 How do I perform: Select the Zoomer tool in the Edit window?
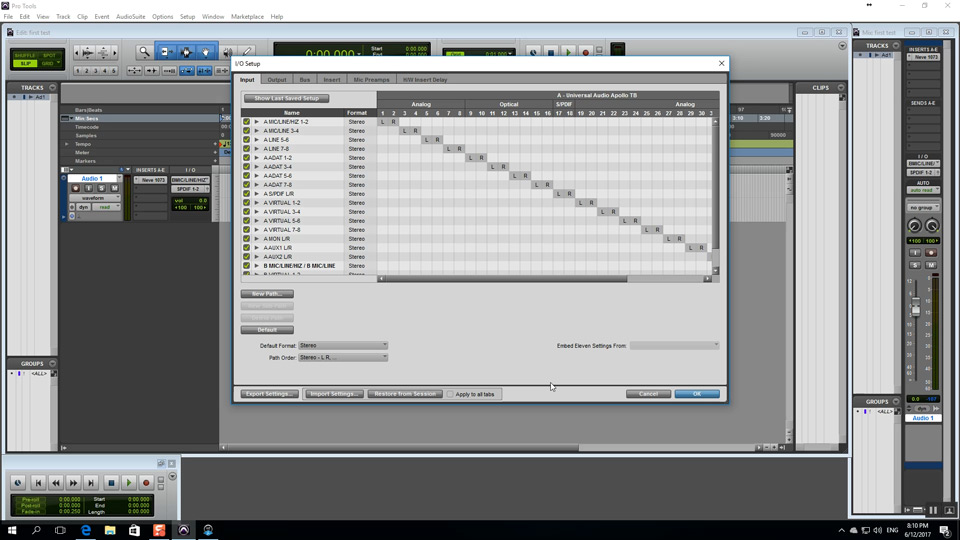click(x=144, y=53)
